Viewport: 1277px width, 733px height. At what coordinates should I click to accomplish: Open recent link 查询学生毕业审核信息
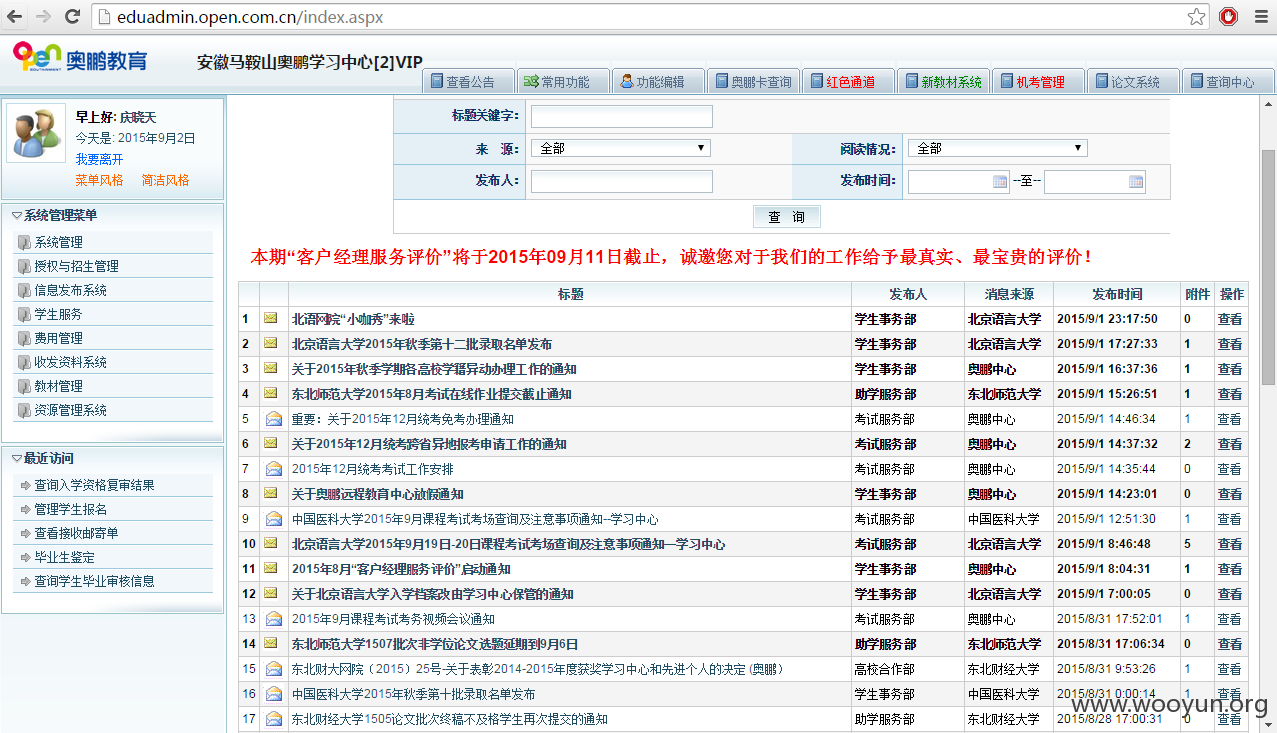tap(94, 581)
